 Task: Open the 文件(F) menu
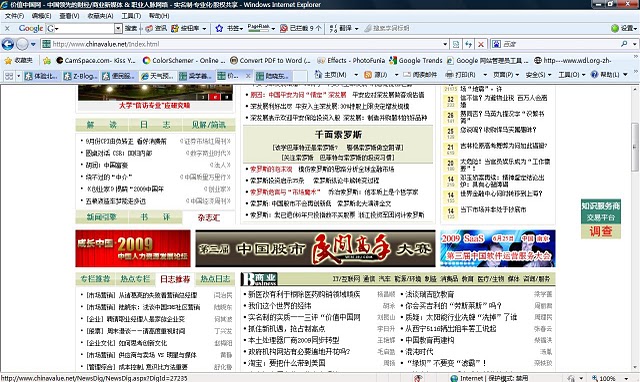point(14,16)
